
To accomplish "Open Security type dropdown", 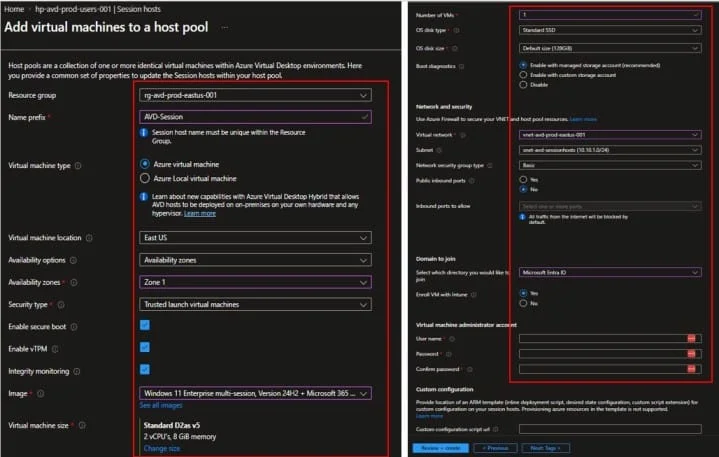I will coord(255,305).
